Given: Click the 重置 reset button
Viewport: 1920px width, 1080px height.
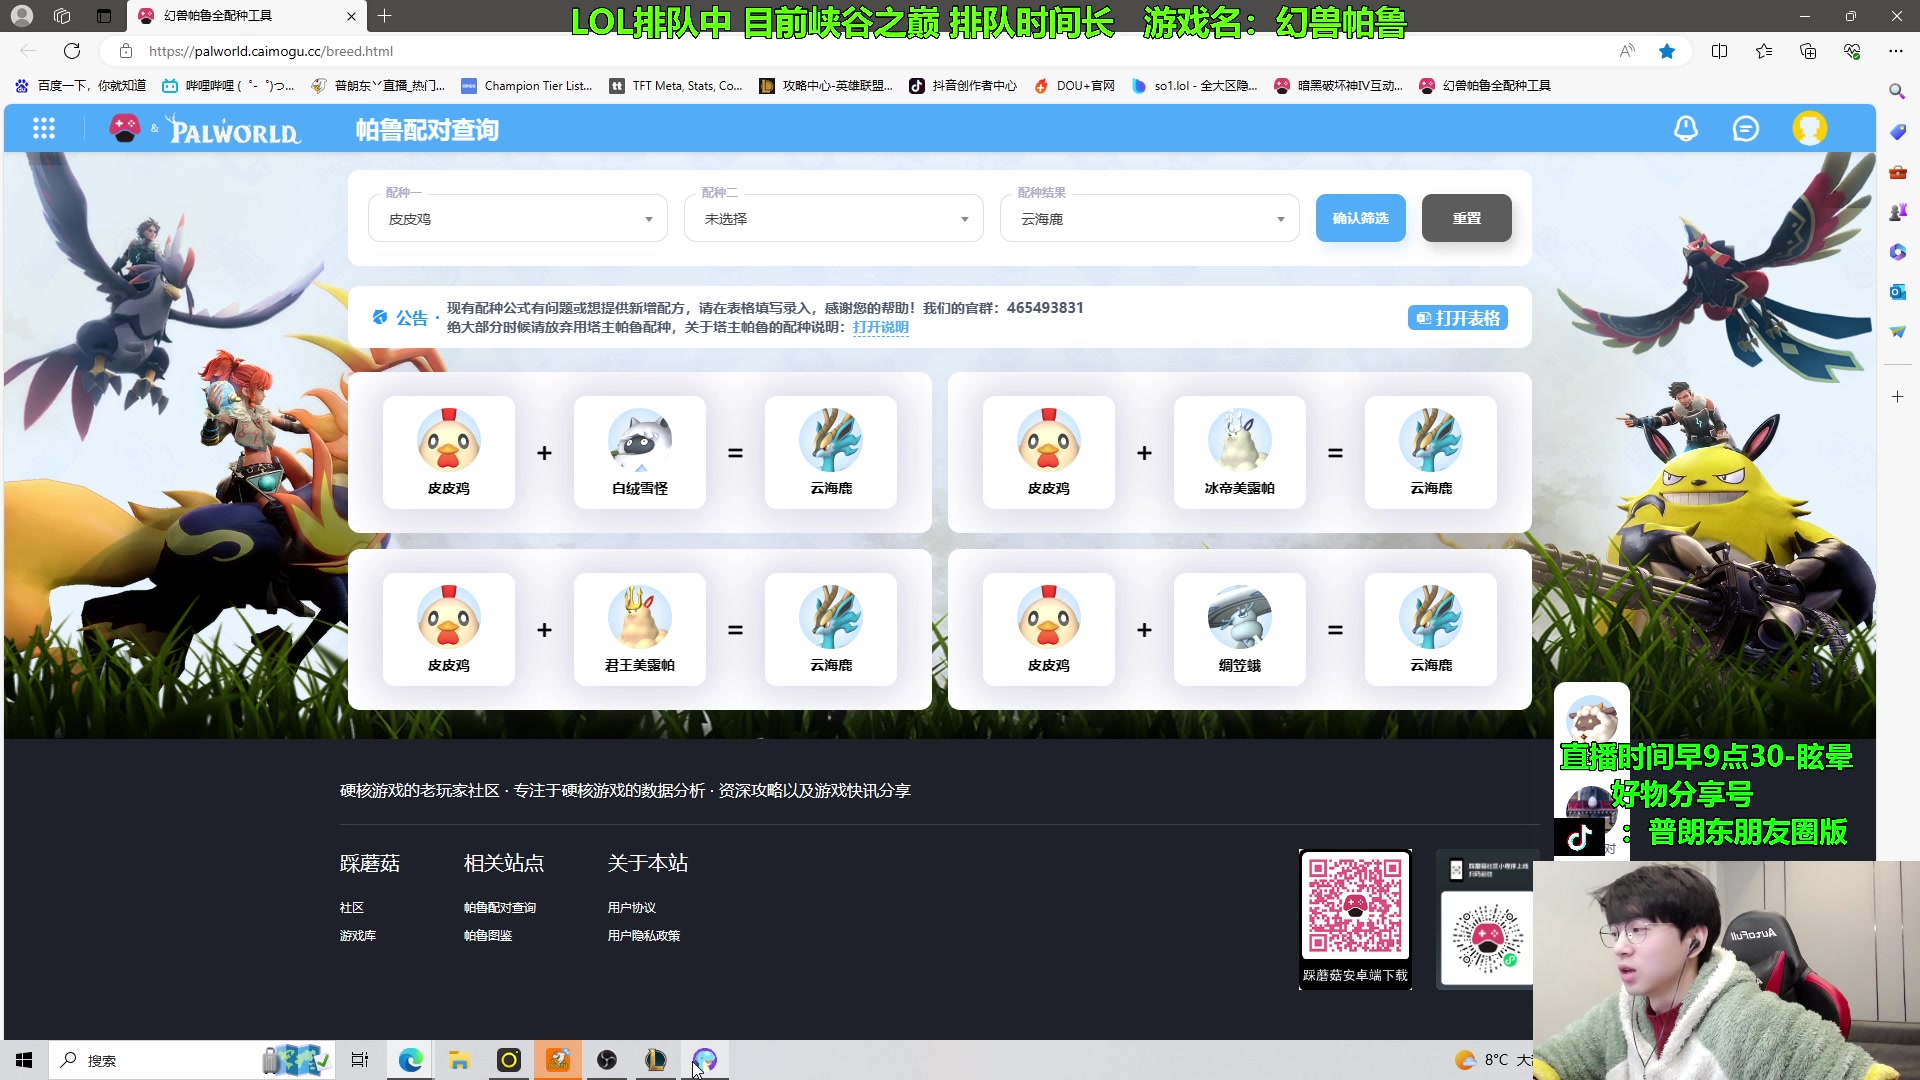Looking at the screenshot, I should click(1466, 218).
